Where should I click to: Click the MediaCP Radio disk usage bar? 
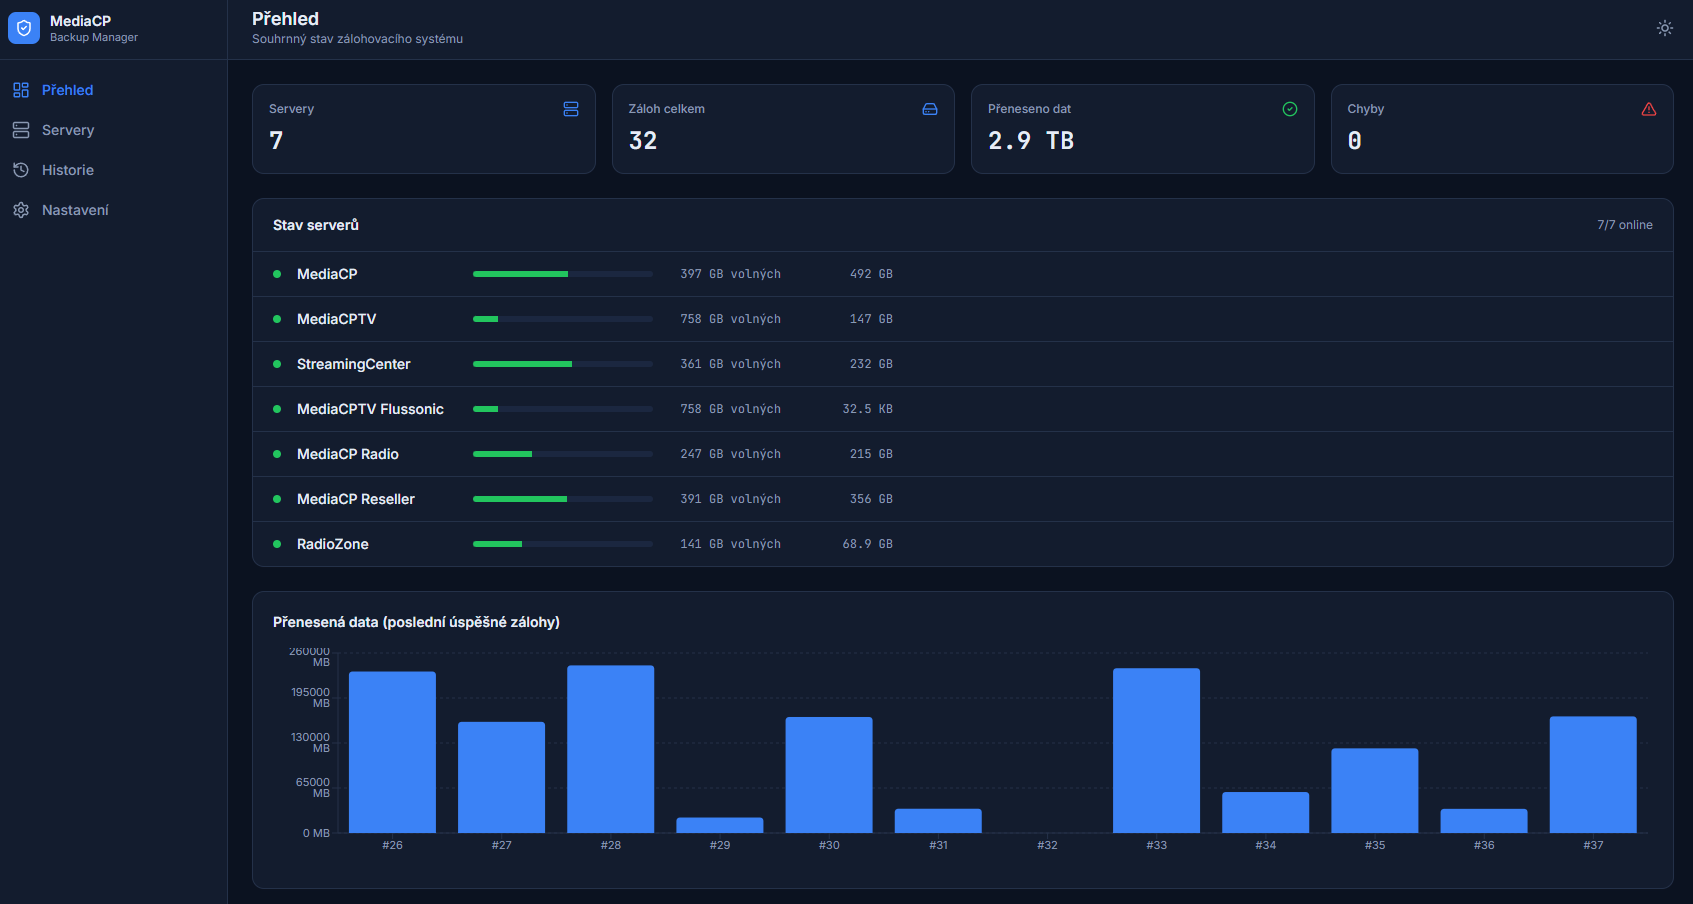(x=563, y=454)
